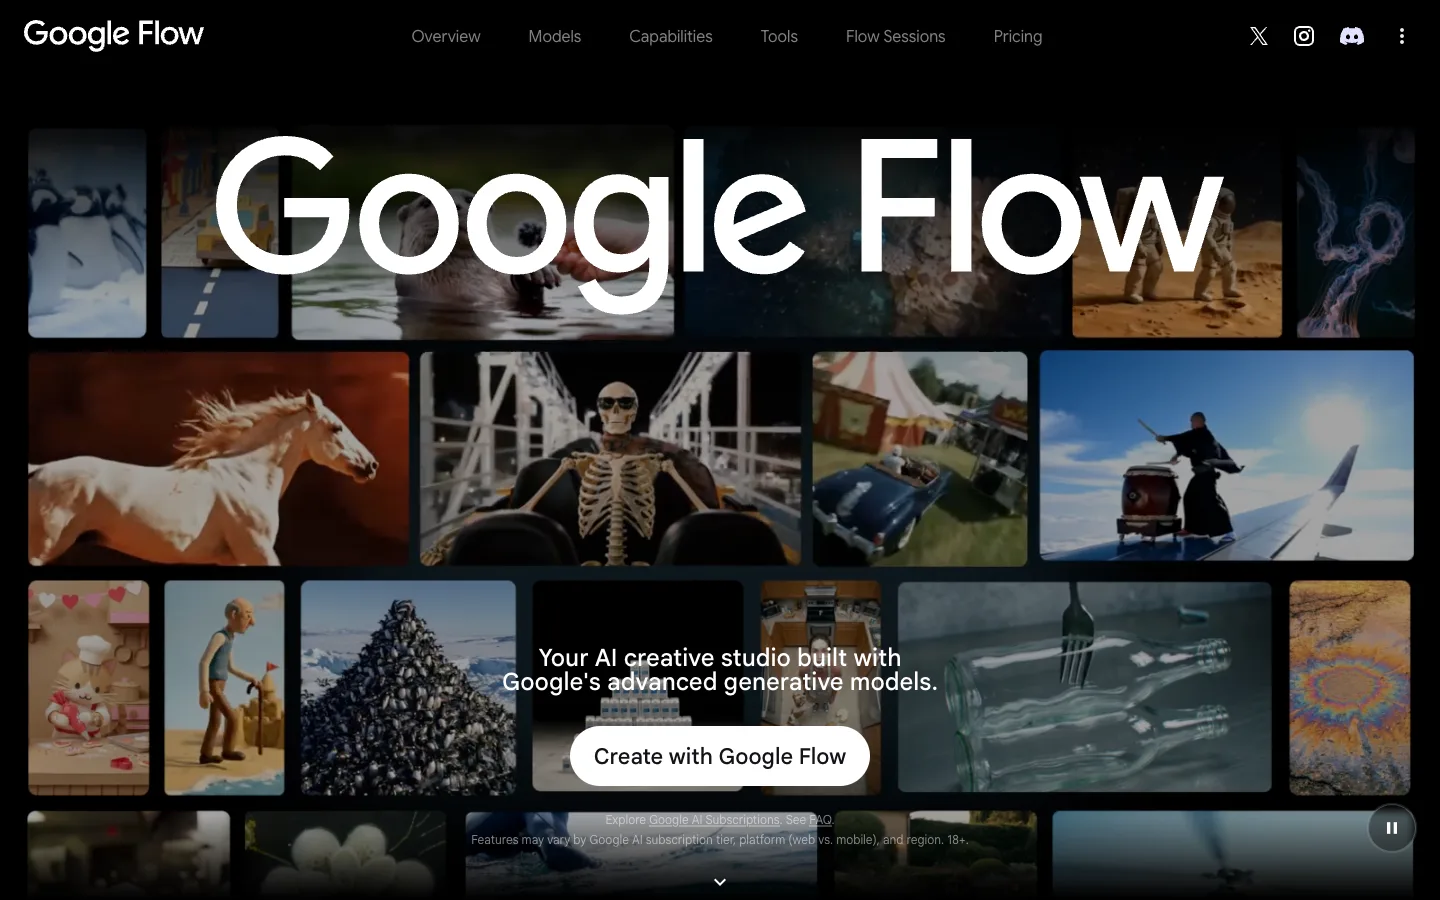Select the snowy penguin thumbnail at top left
Screen dimensions: 1440x900
[87, 232]
